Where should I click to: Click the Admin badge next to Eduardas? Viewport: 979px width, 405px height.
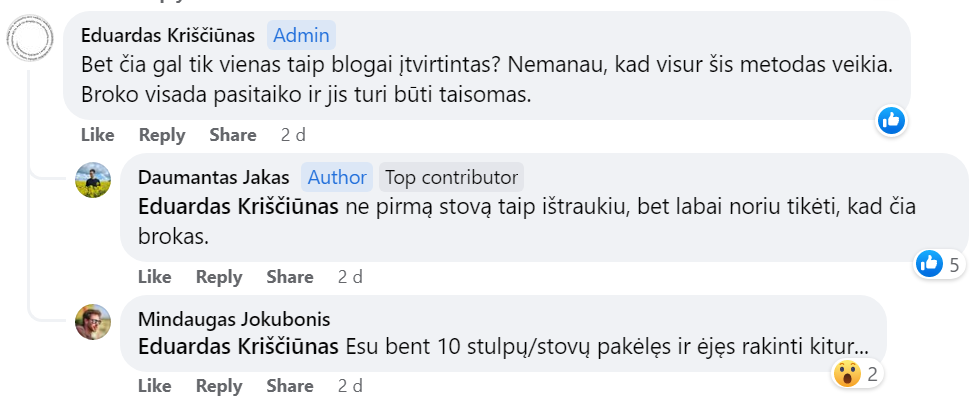301,35
